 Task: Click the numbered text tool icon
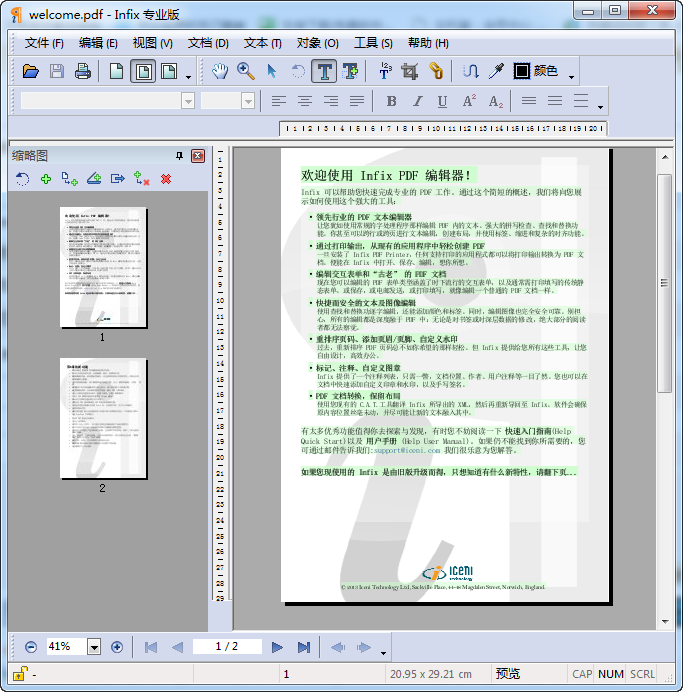click(x=385, y=71)
